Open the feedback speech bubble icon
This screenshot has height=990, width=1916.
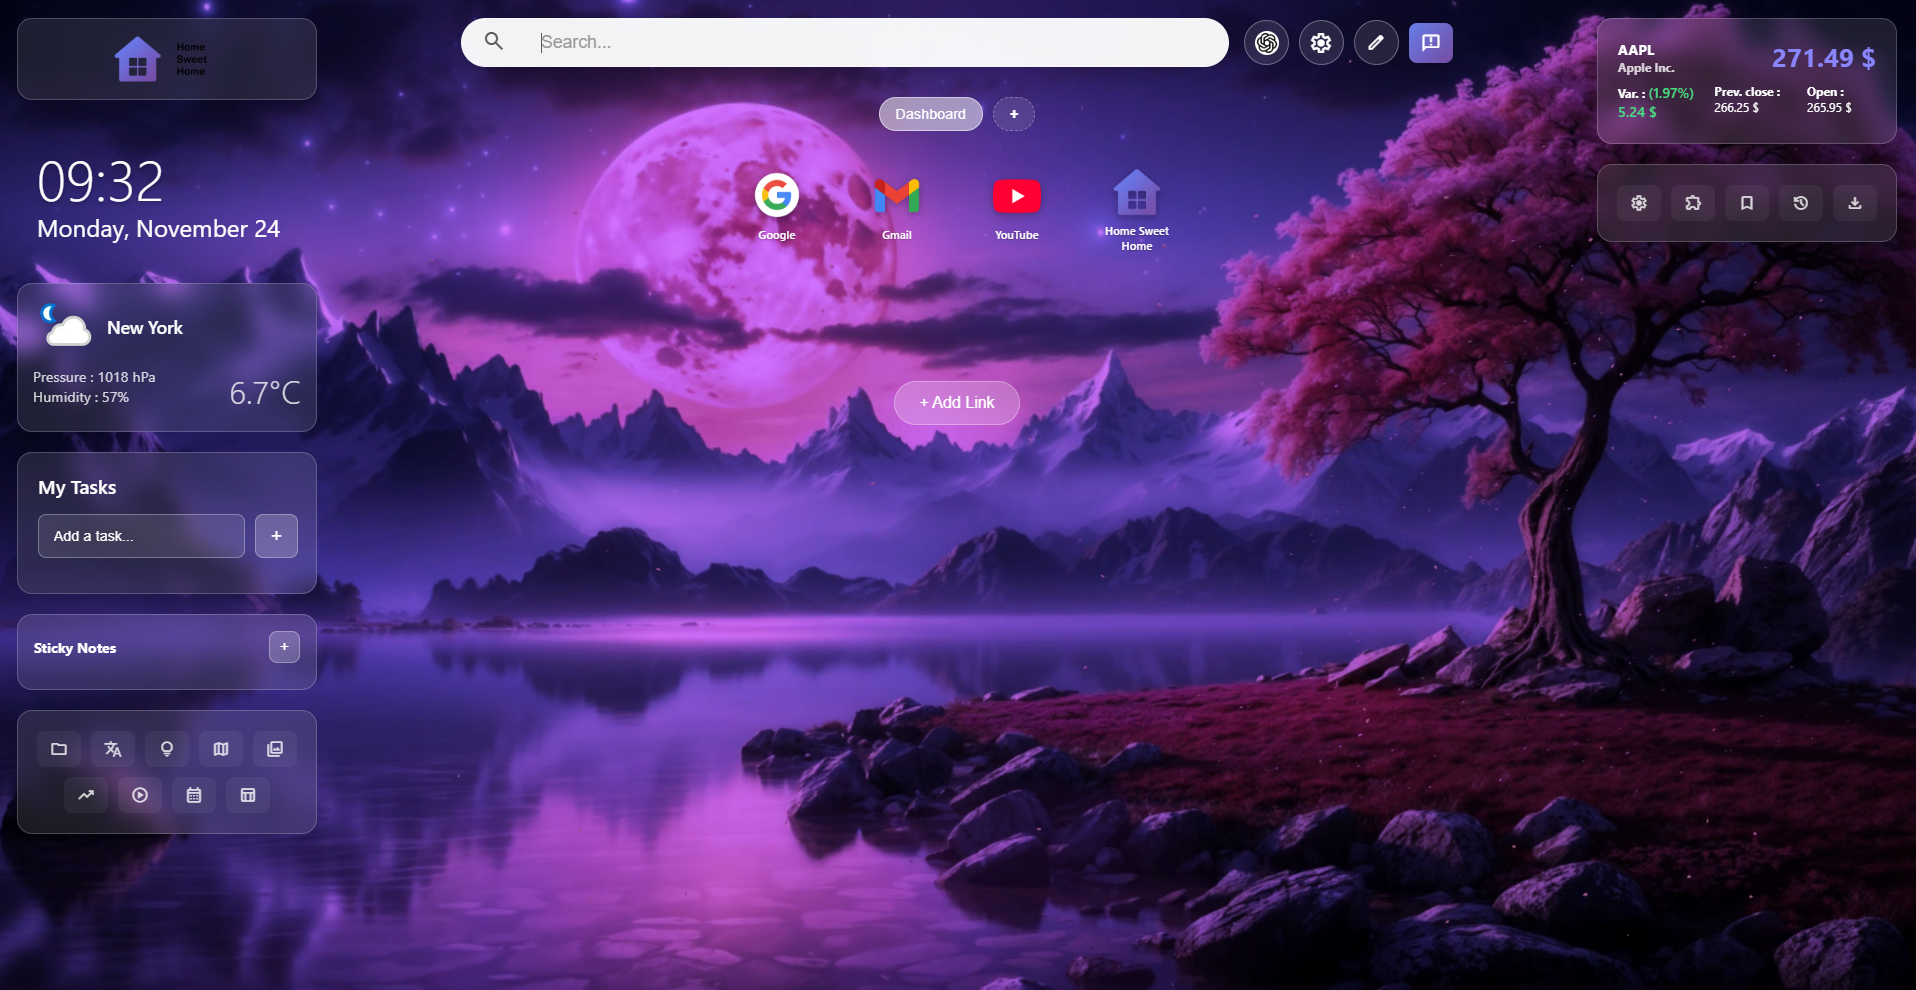click(x=1431, y=43)
